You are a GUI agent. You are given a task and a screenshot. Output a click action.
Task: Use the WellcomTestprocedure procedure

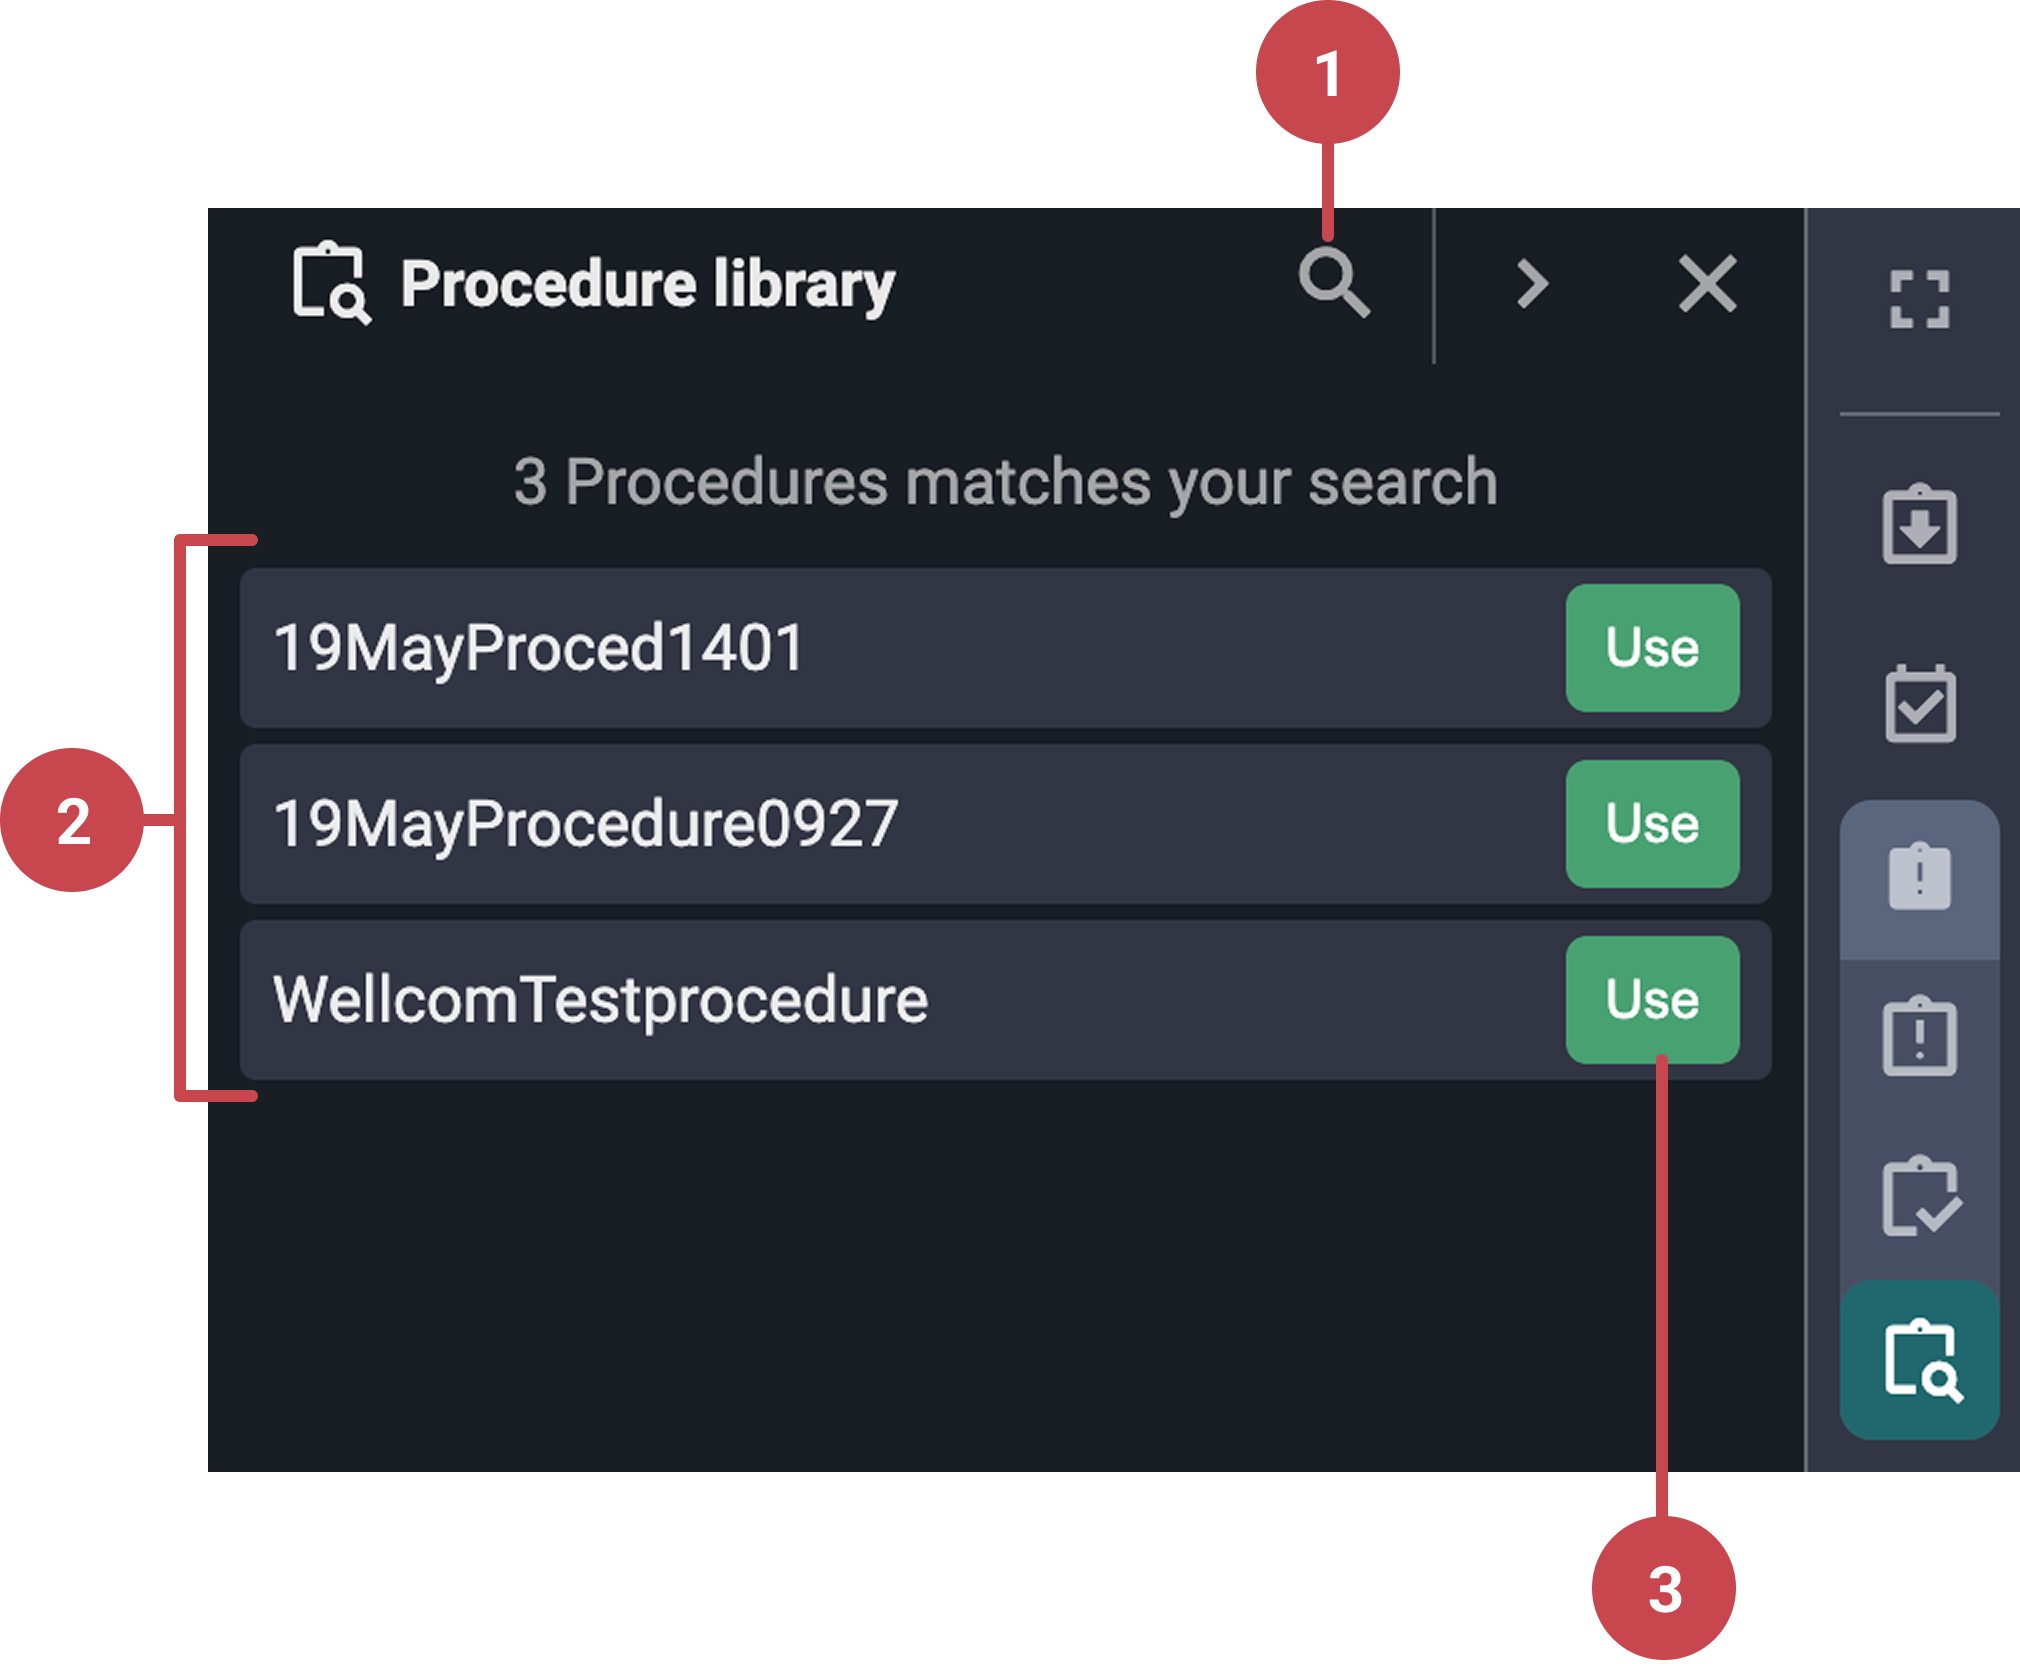1652,997
